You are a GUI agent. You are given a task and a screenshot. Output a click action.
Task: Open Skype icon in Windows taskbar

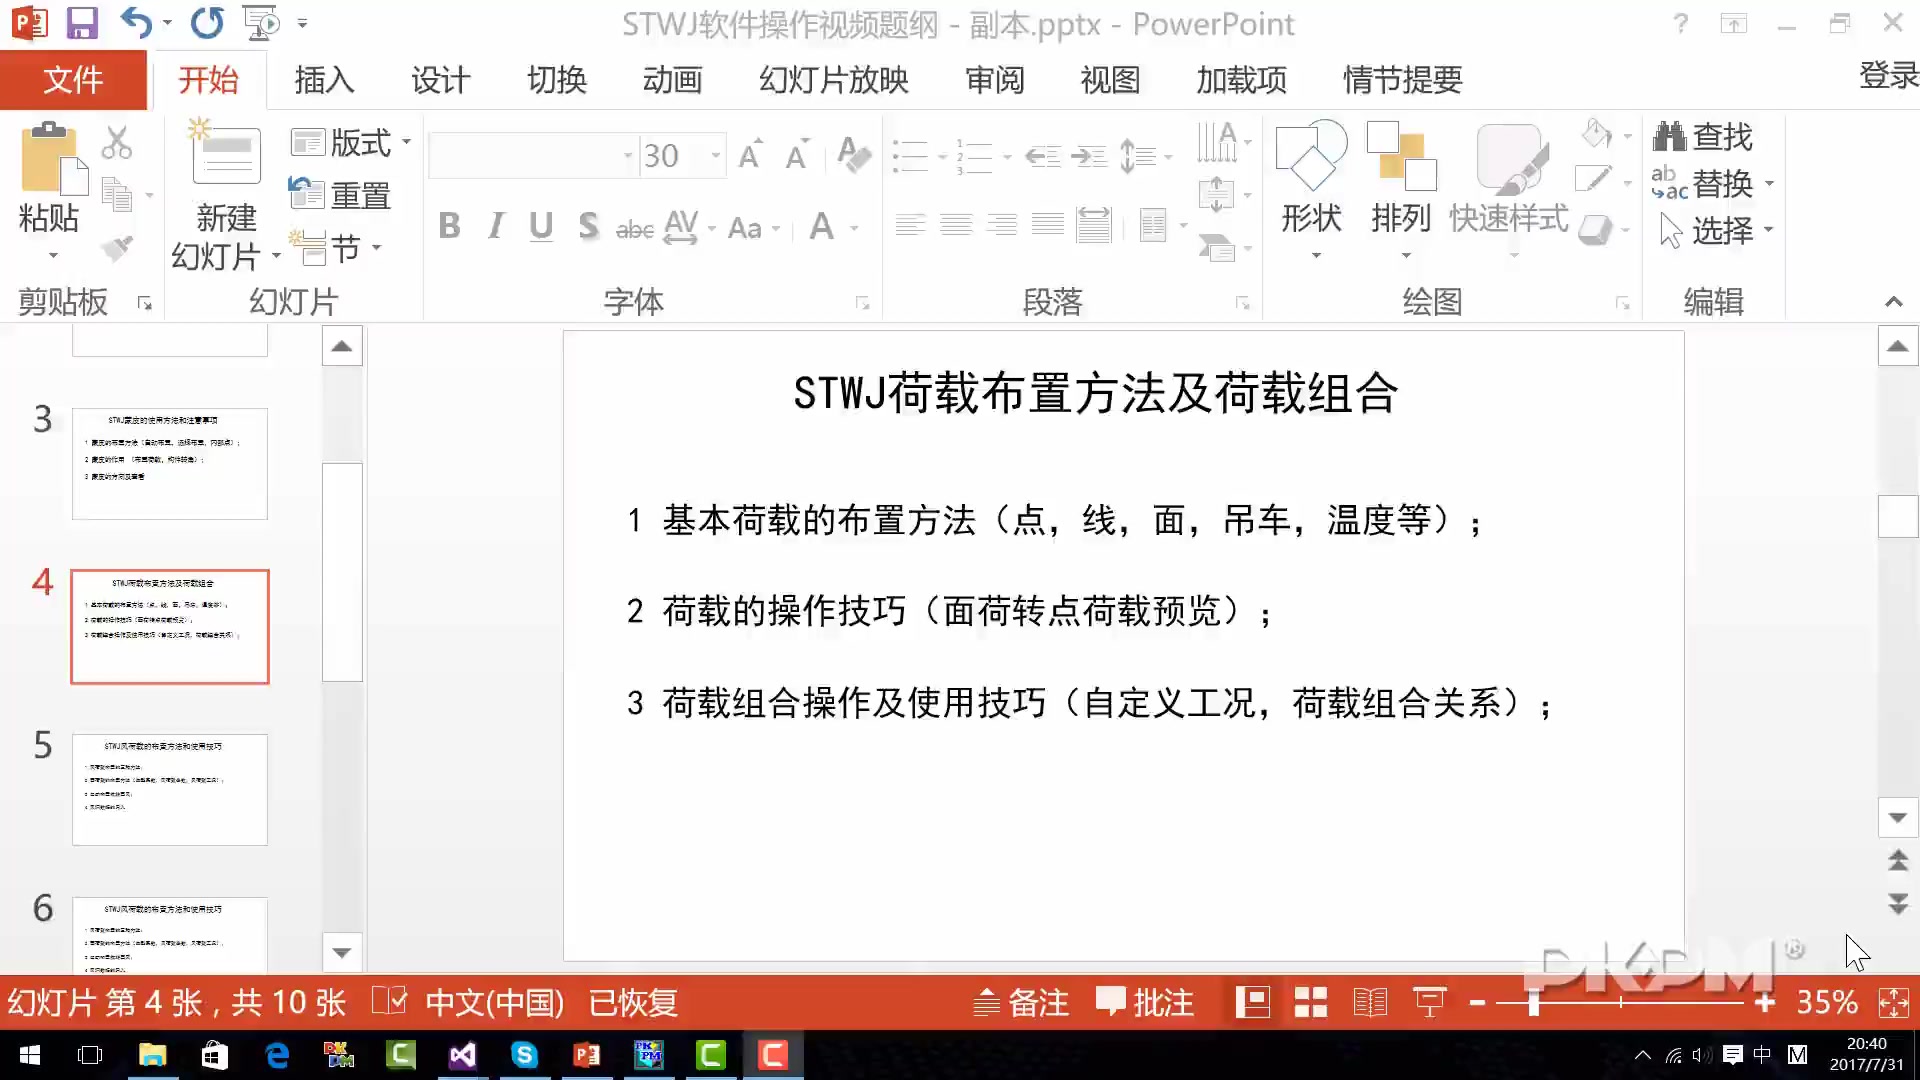[x=524, y=1055]
